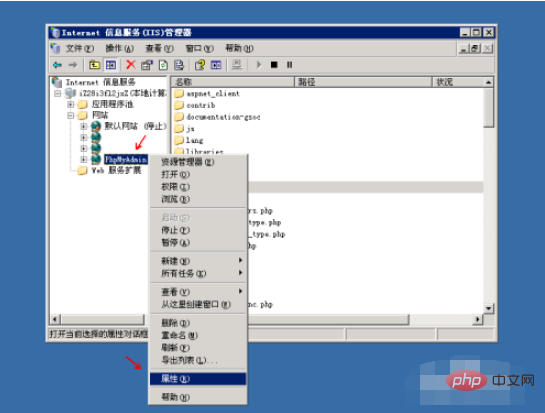Click the globe icon beside PhpMyAdmin
This screenshot has width=545, height=413.
[x=96, y=159]
